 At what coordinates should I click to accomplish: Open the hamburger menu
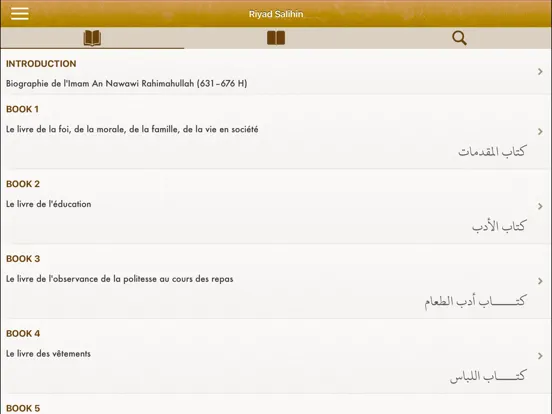tap(19, 13)
